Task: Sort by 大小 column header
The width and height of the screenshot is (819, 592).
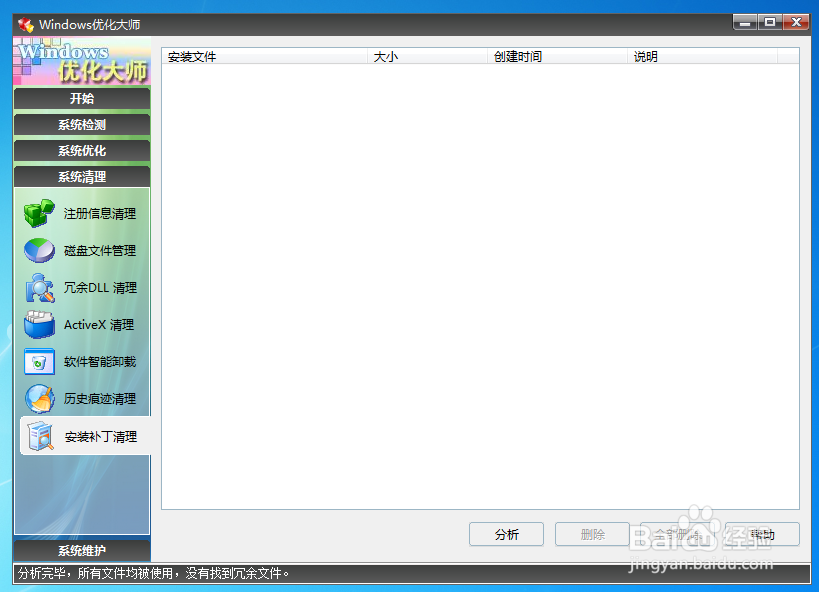Action: click(428, 56)
